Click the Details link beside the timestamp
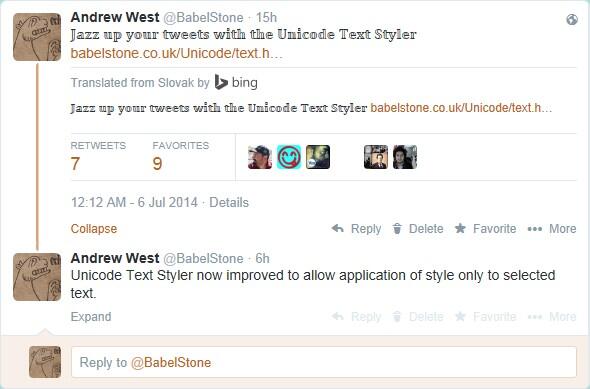The height and width of the screenshot is (389, 590). tap(229, 202)
